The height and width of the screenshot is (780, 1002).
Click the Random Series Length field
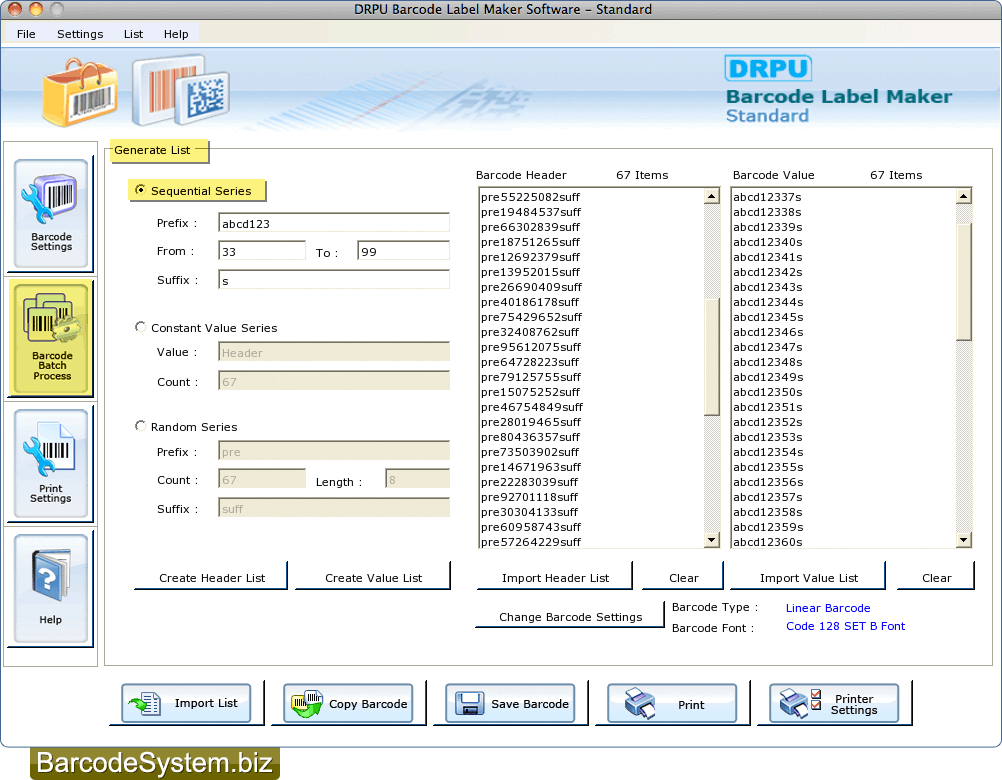tap(418, 479)
